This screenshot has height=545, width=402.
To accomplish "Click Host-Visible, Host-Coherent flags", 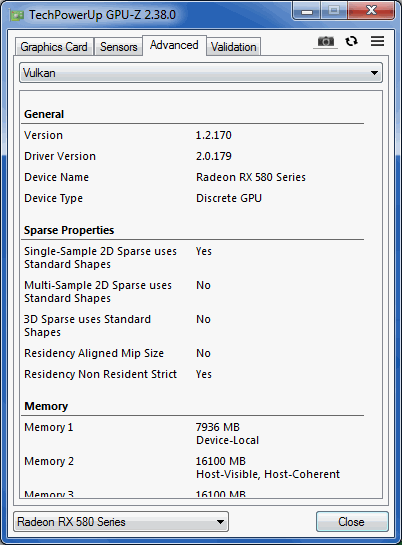I will pos(268,474).
